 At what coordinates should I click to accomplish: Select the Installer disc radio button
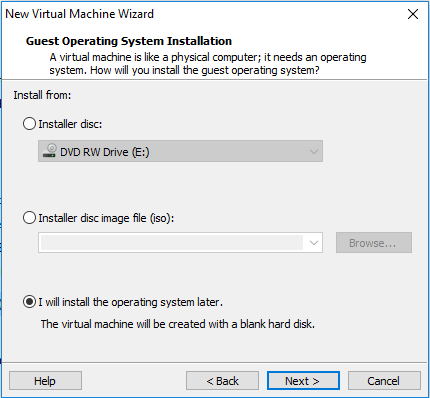coord(29,124)
